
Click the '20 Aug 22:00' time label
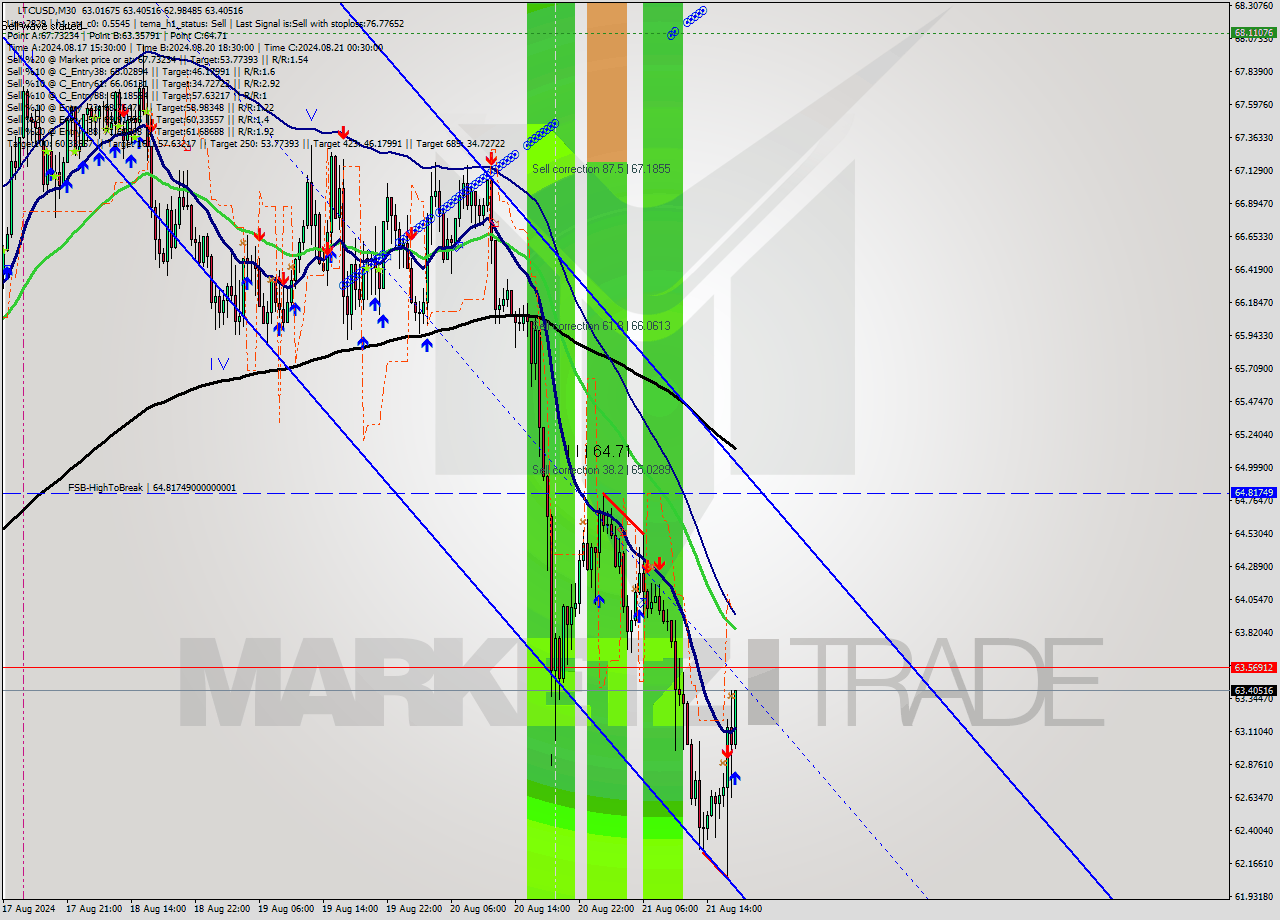pyautogui.click(x=606, y=909)
